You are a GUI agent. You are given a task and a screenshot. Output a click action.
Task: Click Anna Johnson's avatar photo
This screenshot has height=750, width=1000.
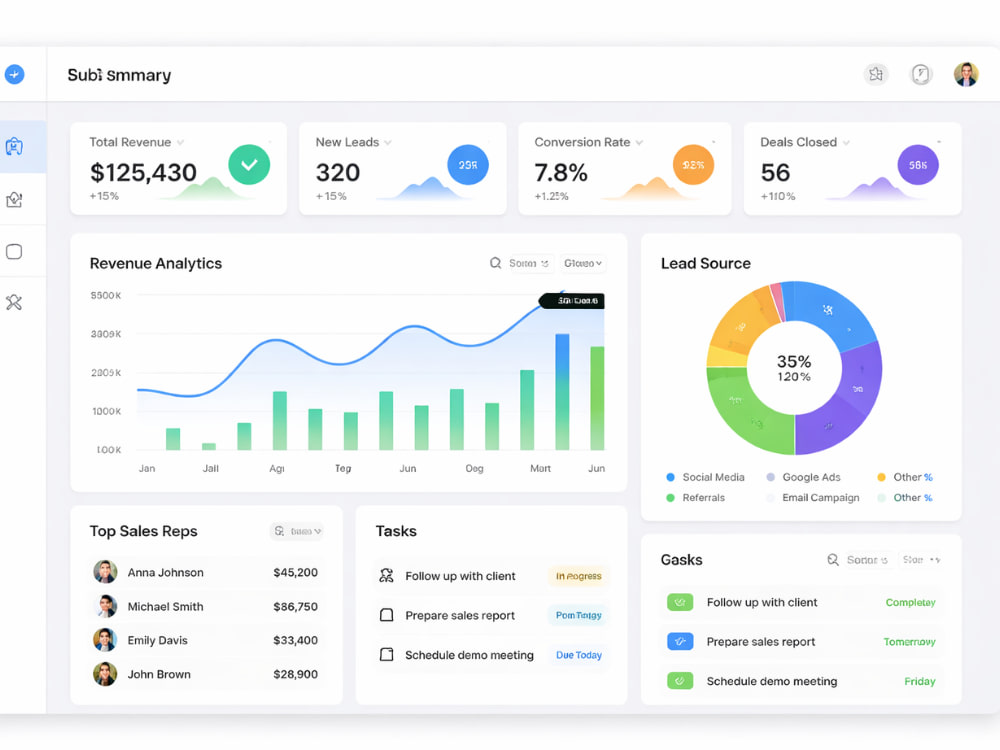[x=105, y=572]
